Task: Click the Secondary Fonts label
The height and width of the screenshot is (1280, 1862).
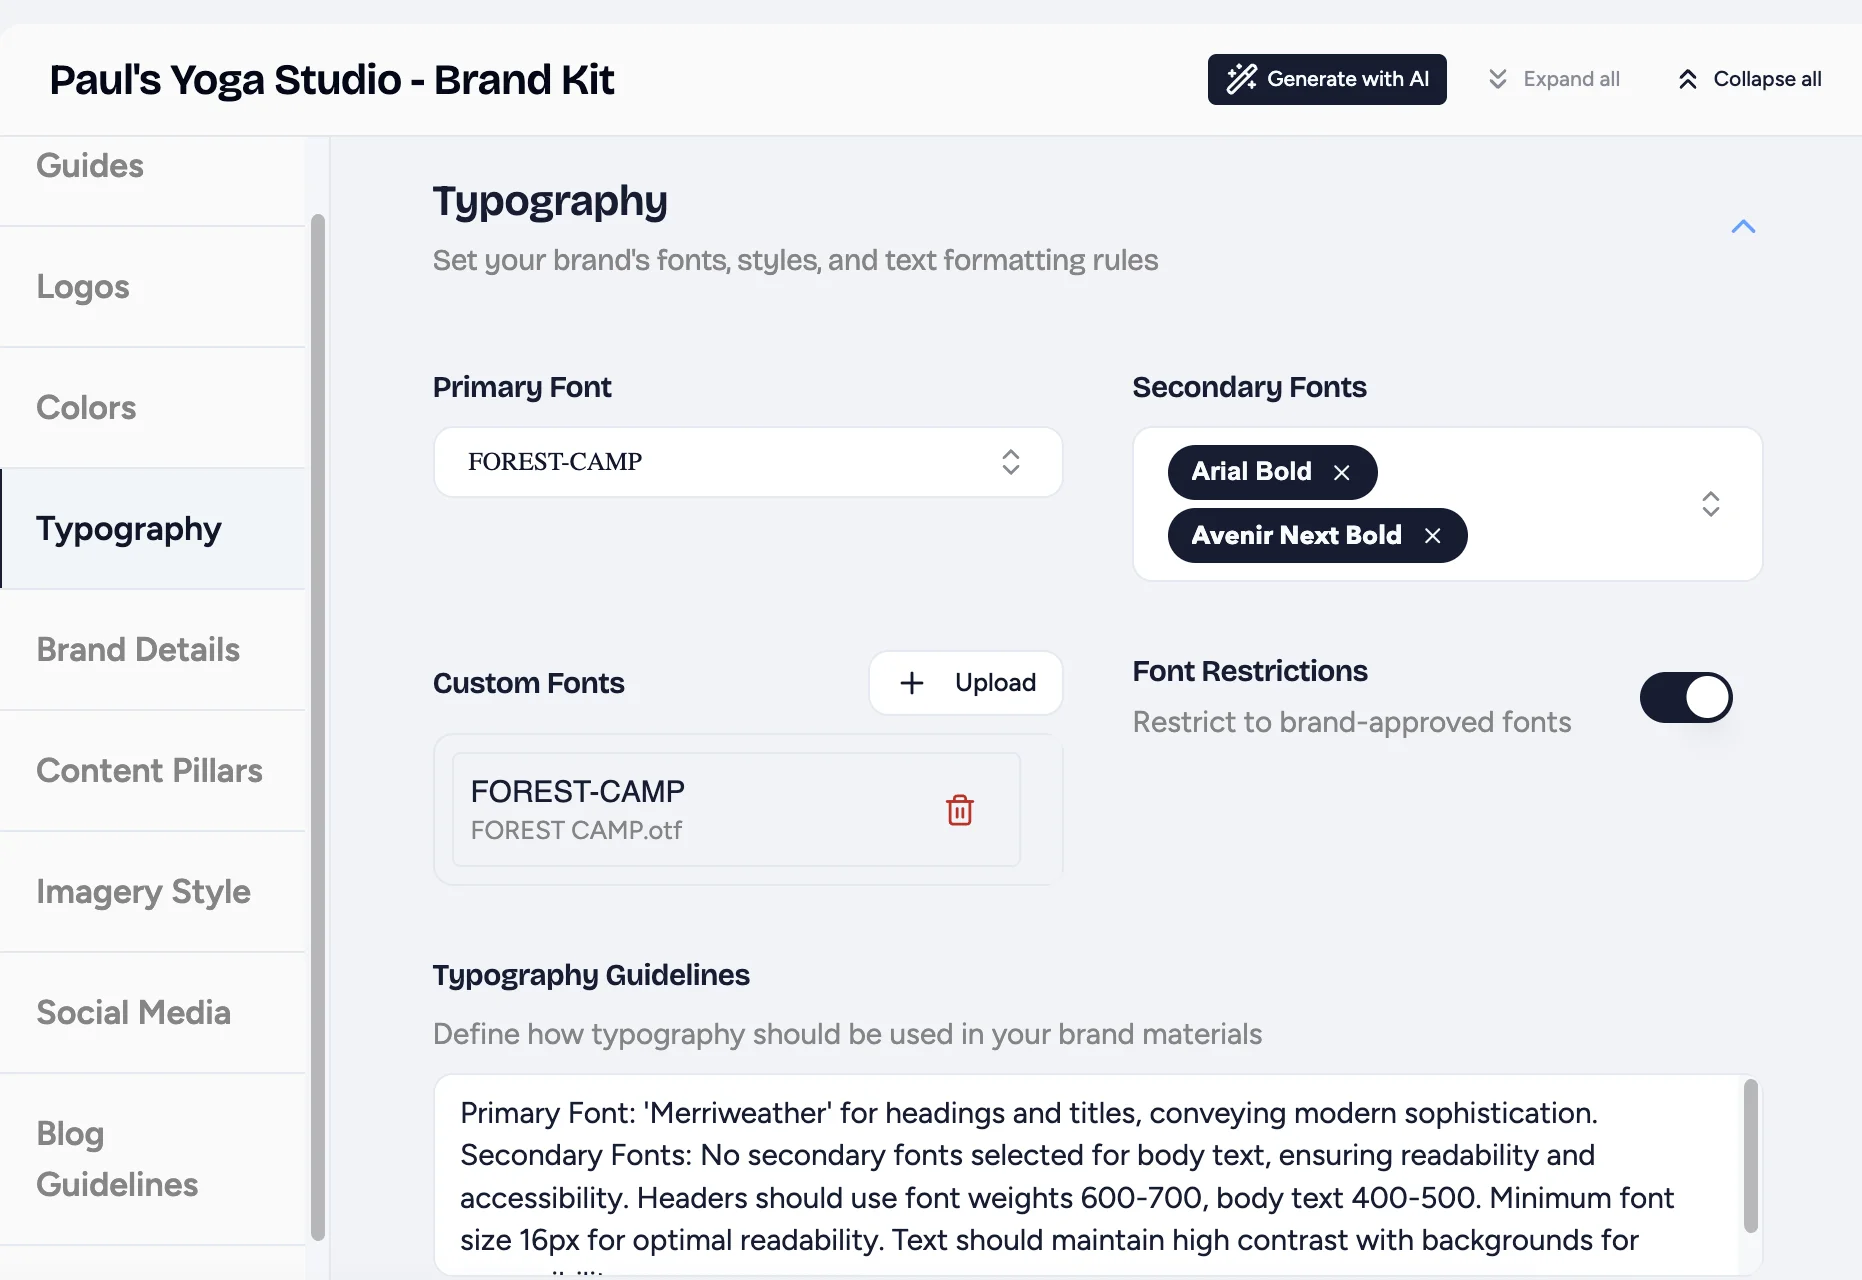Action: coord(1249,387)
